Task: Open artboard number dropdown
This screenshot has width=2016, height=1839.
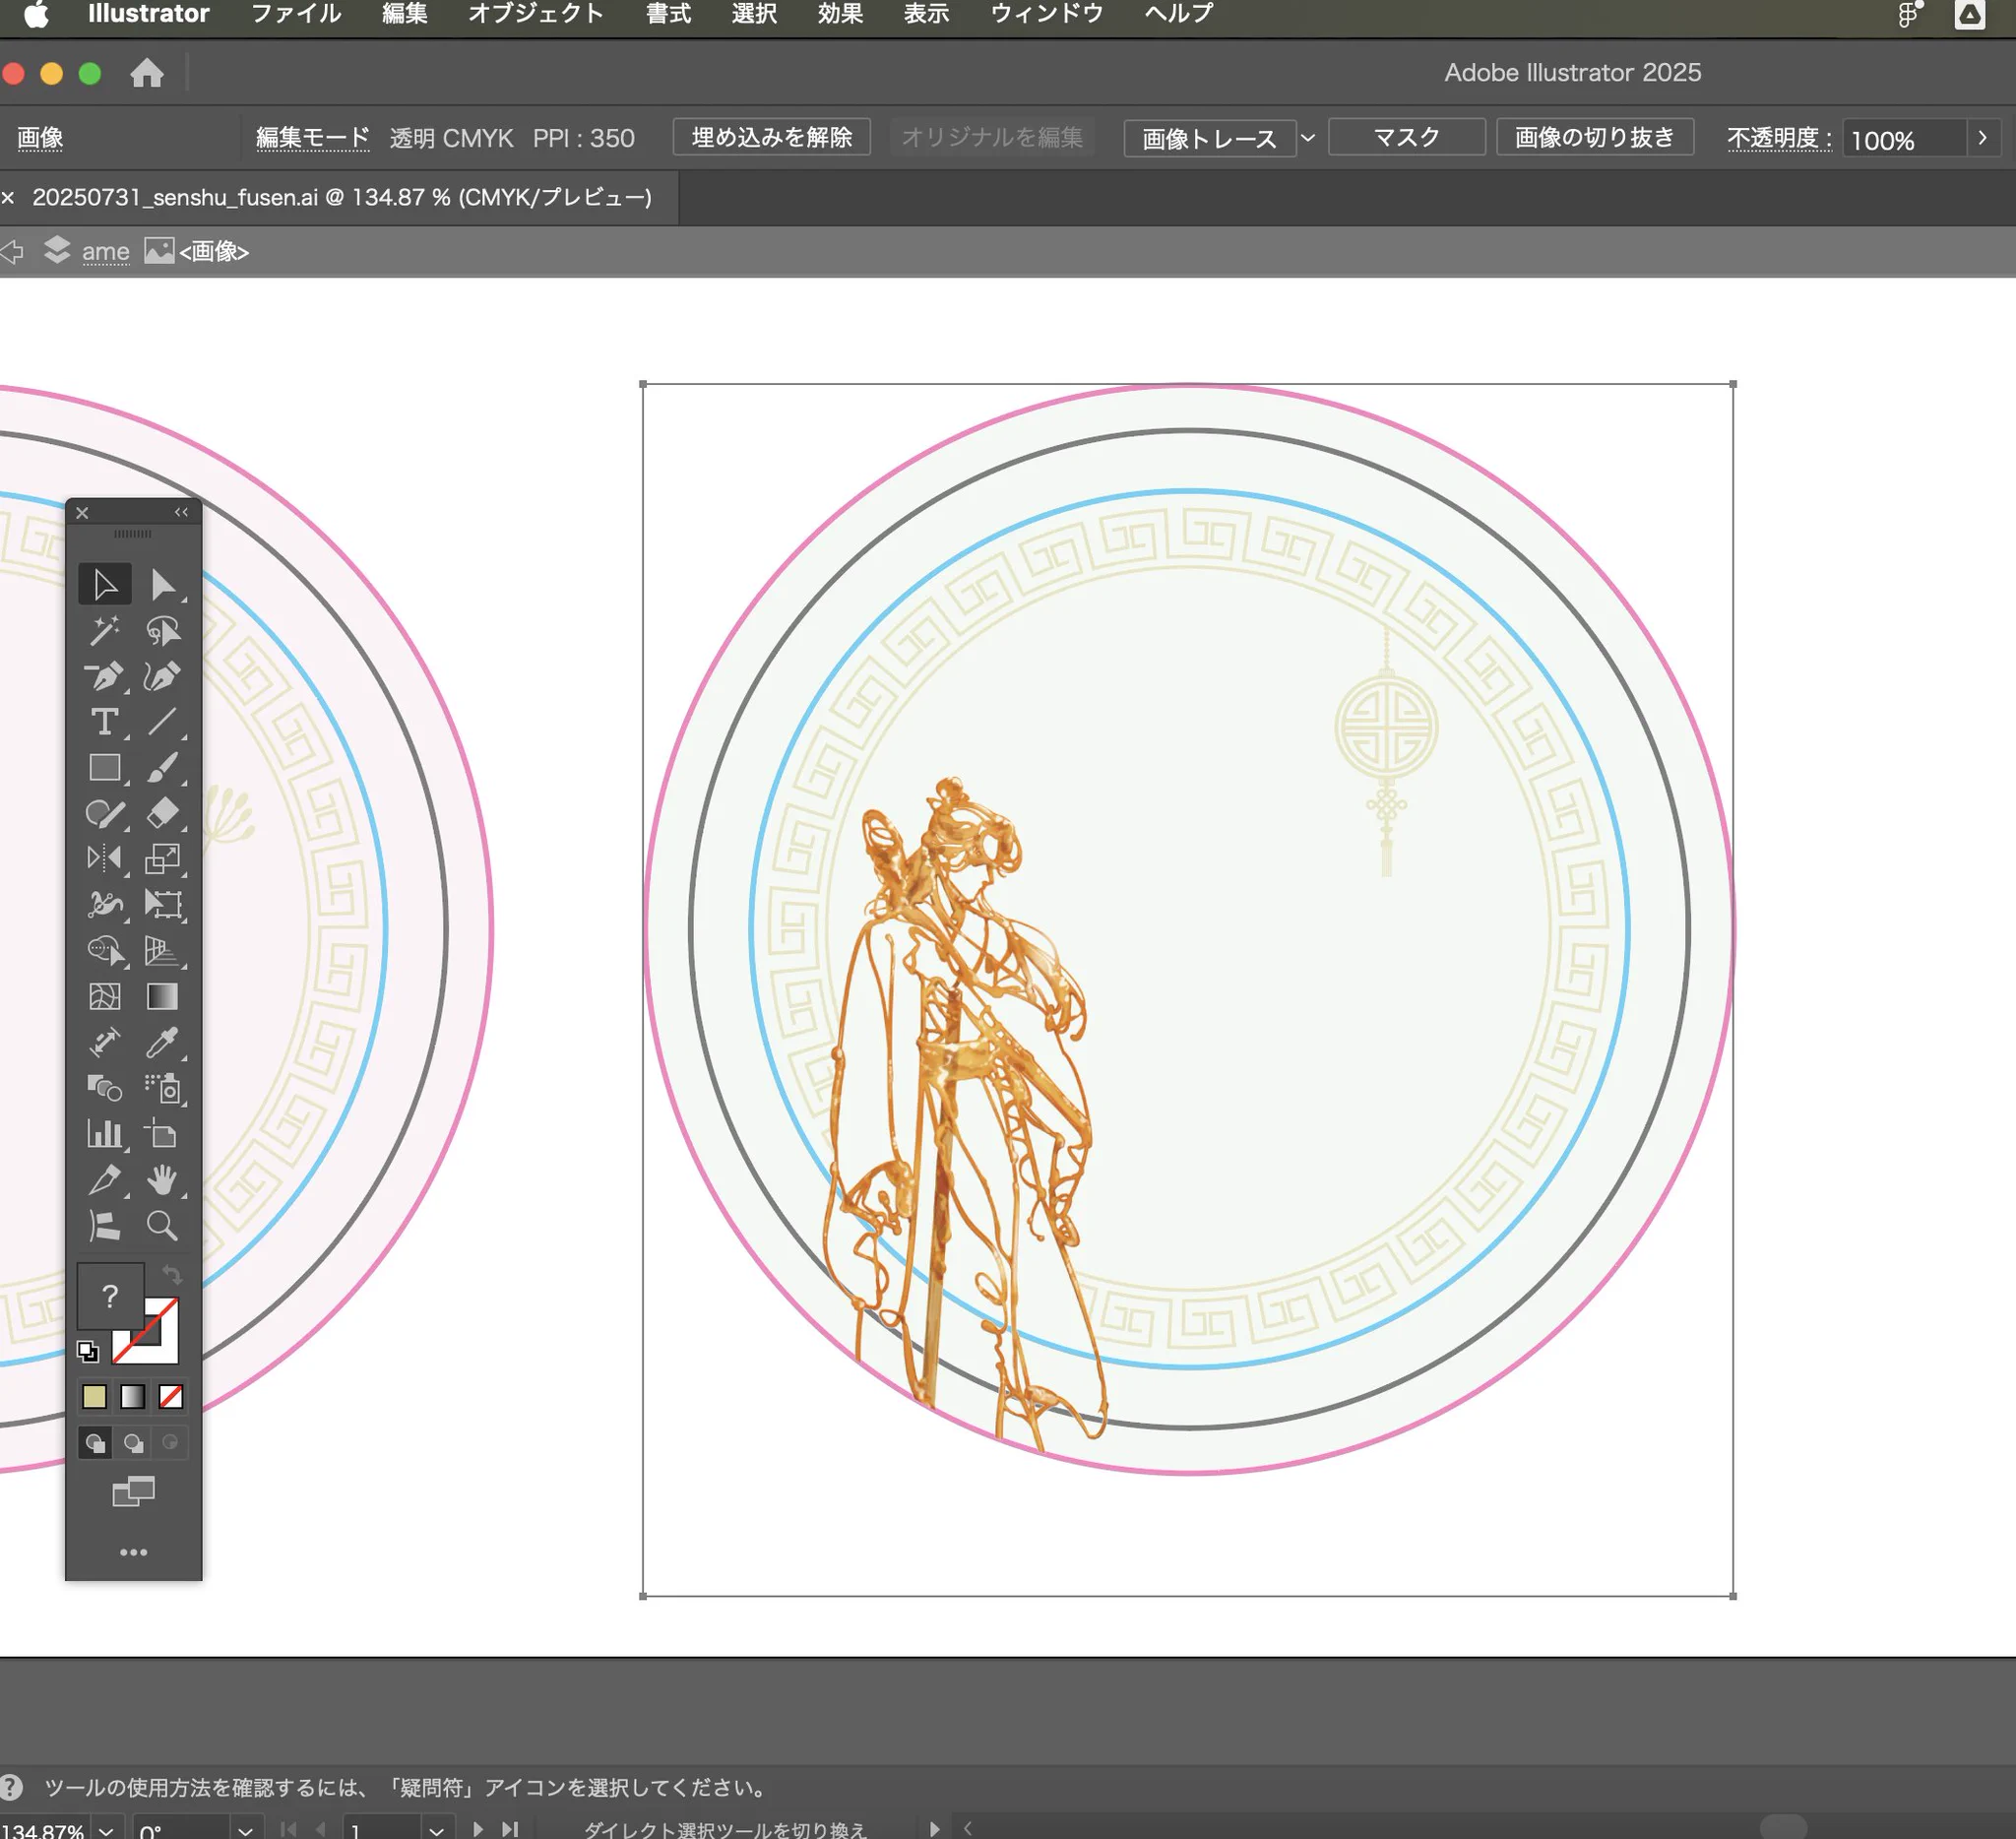Action: 436,1830
